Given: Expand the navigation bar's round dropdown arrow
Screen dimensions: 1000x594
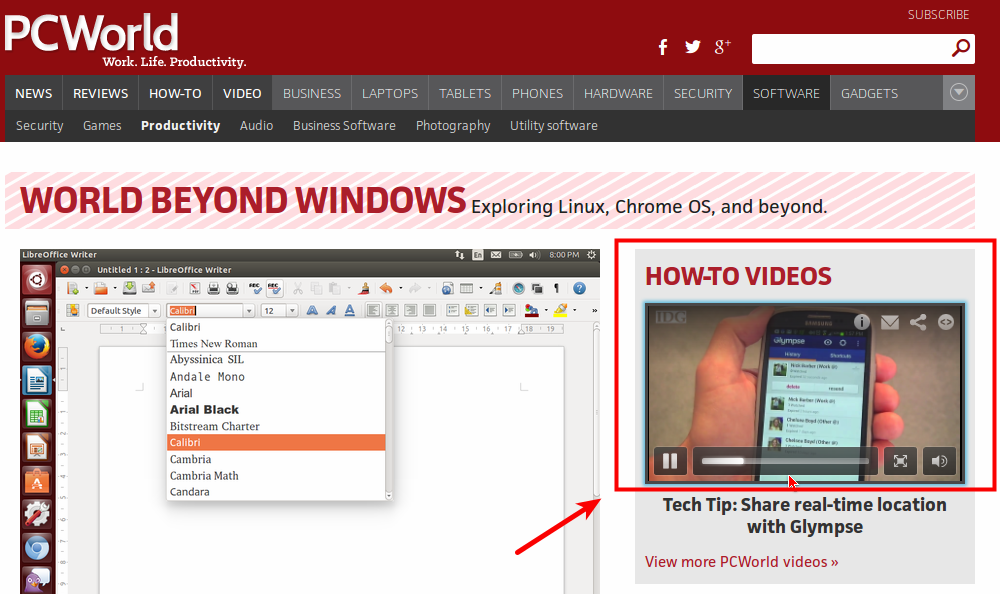Looking at the screenshot, I should (x=959, y=93).
